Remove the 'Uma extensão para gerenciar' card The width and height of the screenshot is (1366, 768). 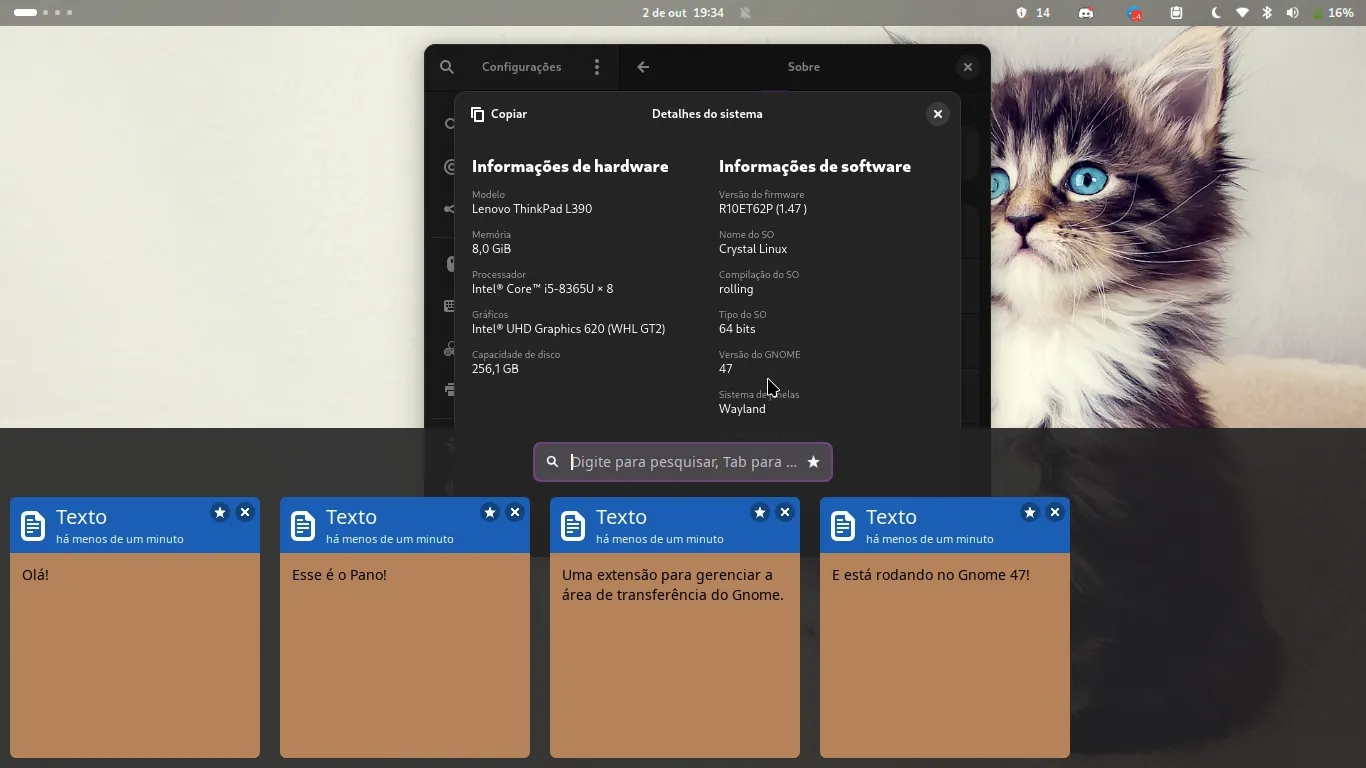785,512
